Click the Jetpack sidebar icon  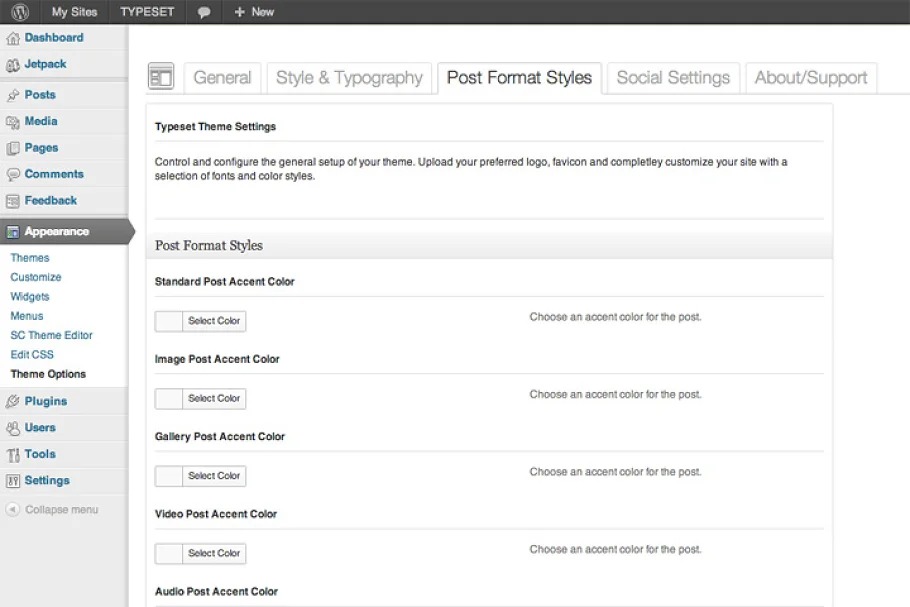[13, 65]
